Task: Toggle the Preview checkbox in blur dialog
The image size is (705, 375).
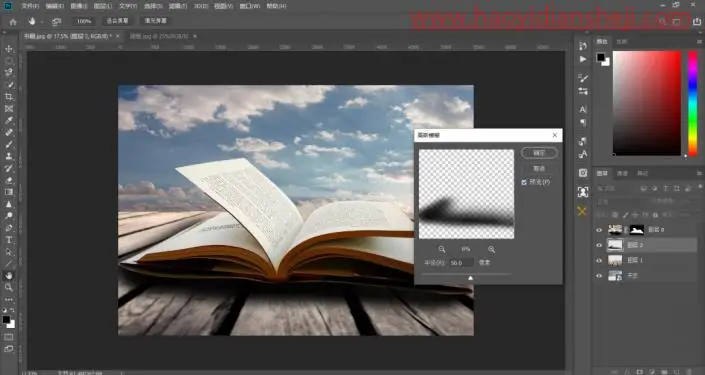Action: 524,182
